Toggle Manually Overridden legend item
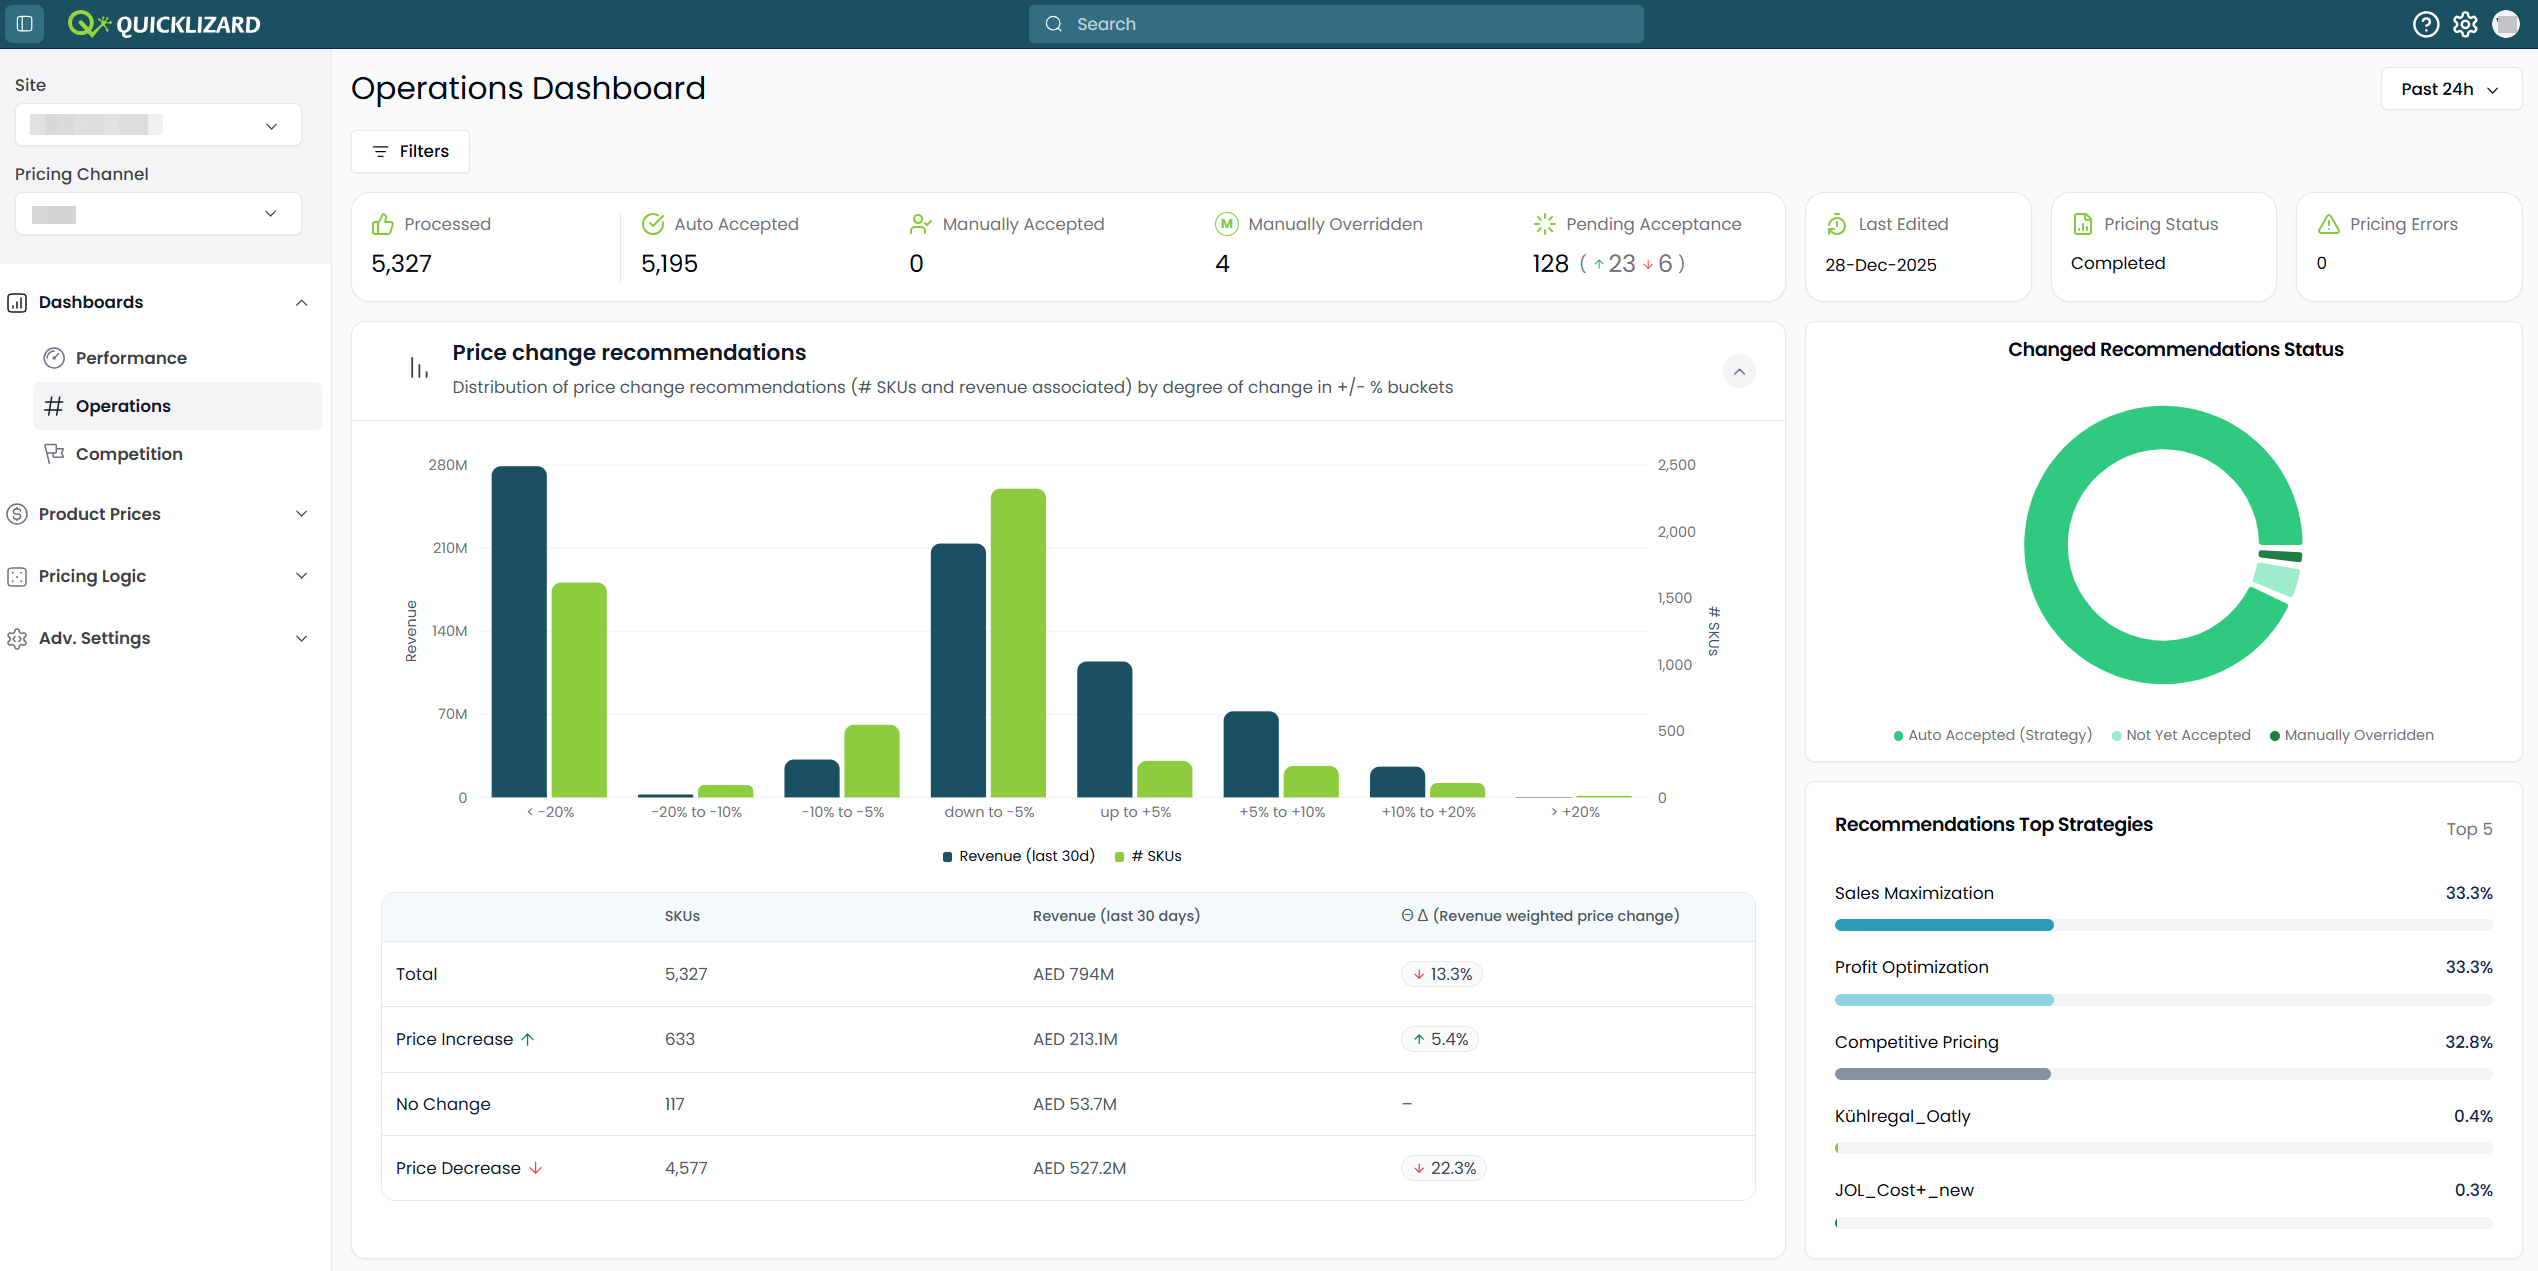The image size is (2538, 1271). point(2352,735)
